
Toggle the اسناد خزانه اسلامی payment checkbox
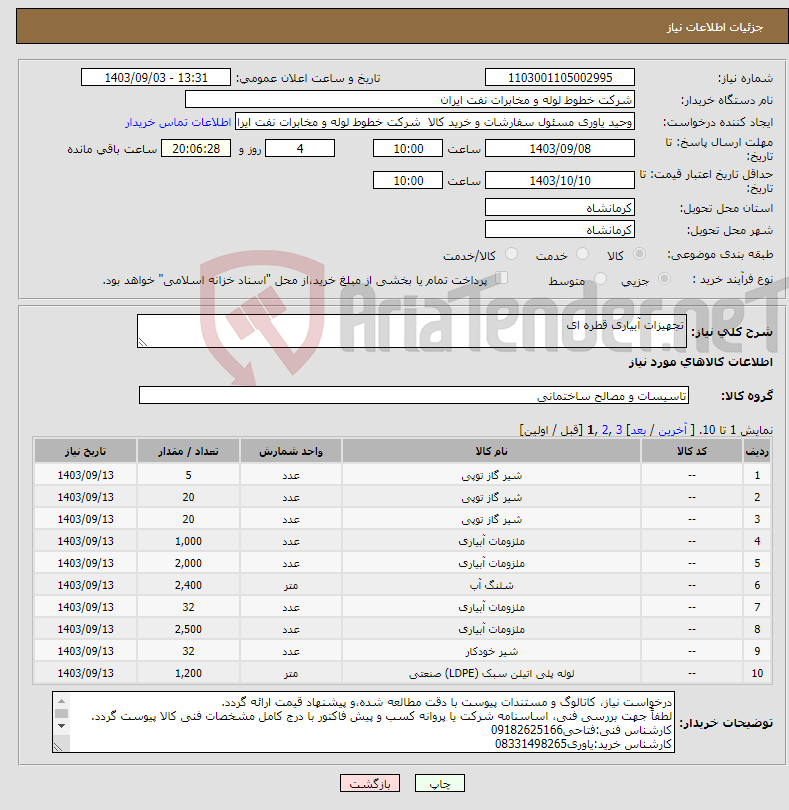tap(501, 278)
